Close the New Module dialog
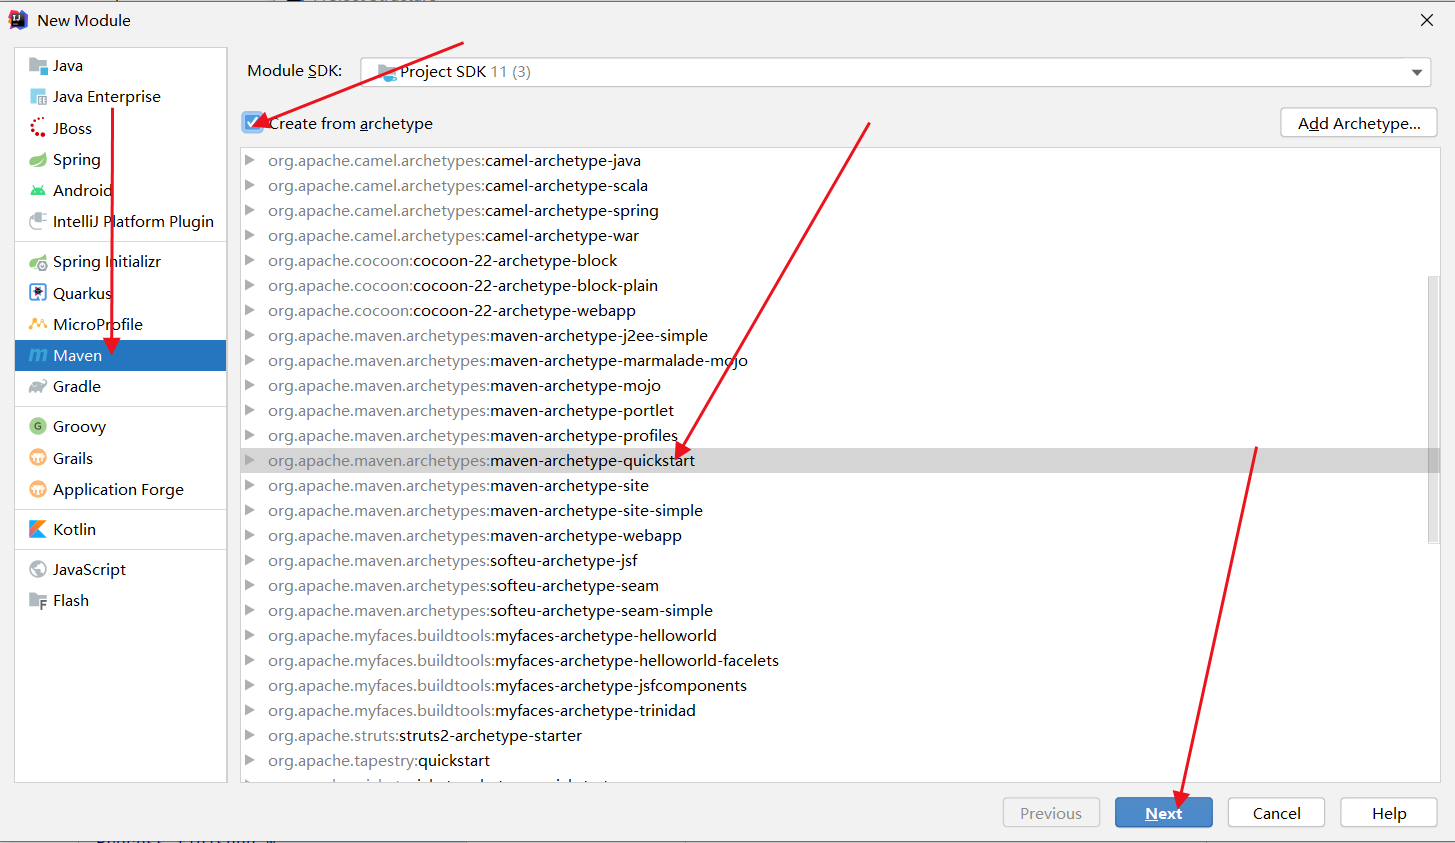1455x843 pixels. coord(1427,20)
